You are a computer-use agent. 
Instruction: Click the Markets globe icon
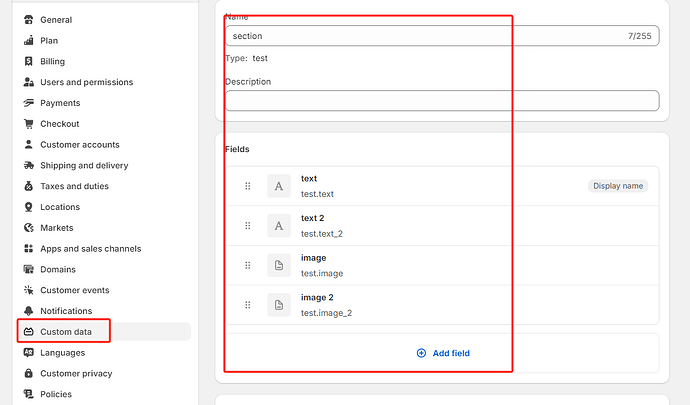pos(29,228)
